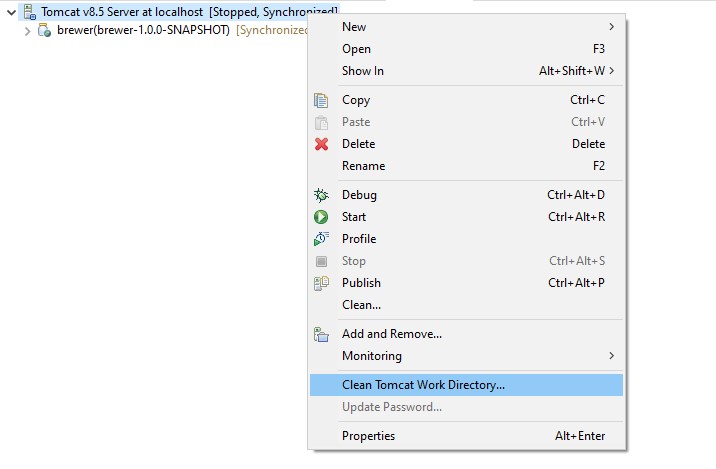Open the Monitoring submenu arrow
This screenshot has height=469, width=716.
(611, 356)
